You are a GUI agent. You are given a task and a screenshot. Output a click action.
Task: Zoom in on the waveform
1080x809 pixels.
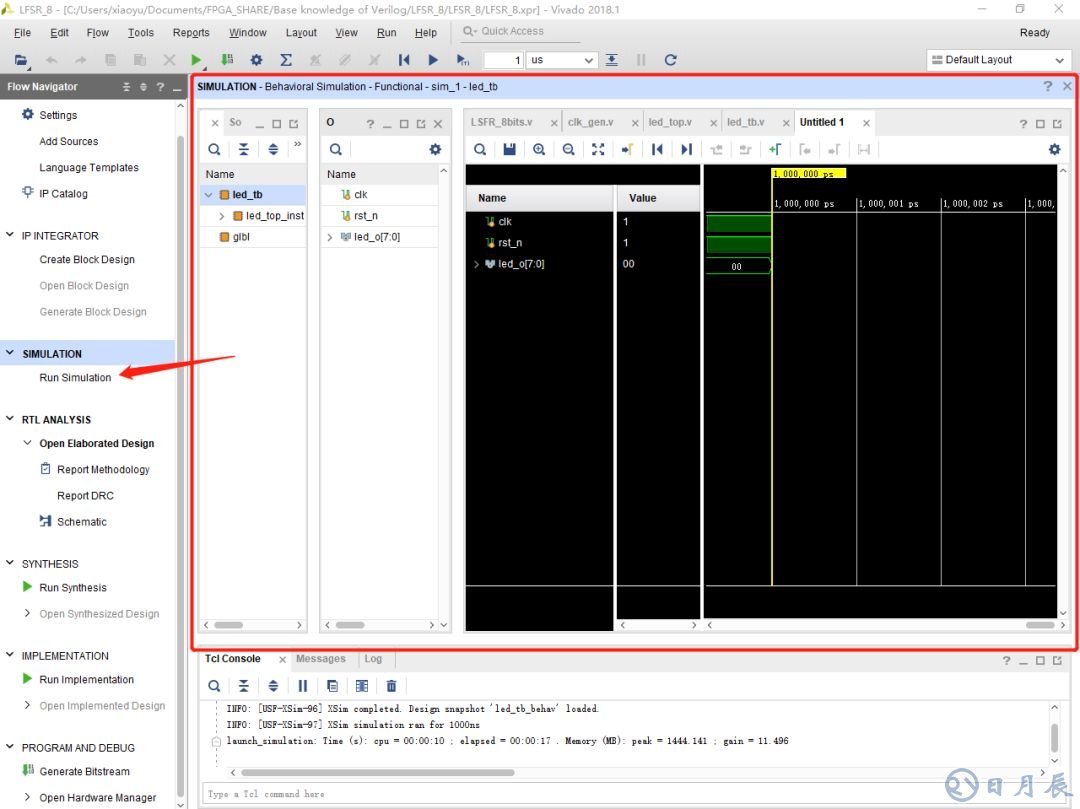click(x=539, y=149)
